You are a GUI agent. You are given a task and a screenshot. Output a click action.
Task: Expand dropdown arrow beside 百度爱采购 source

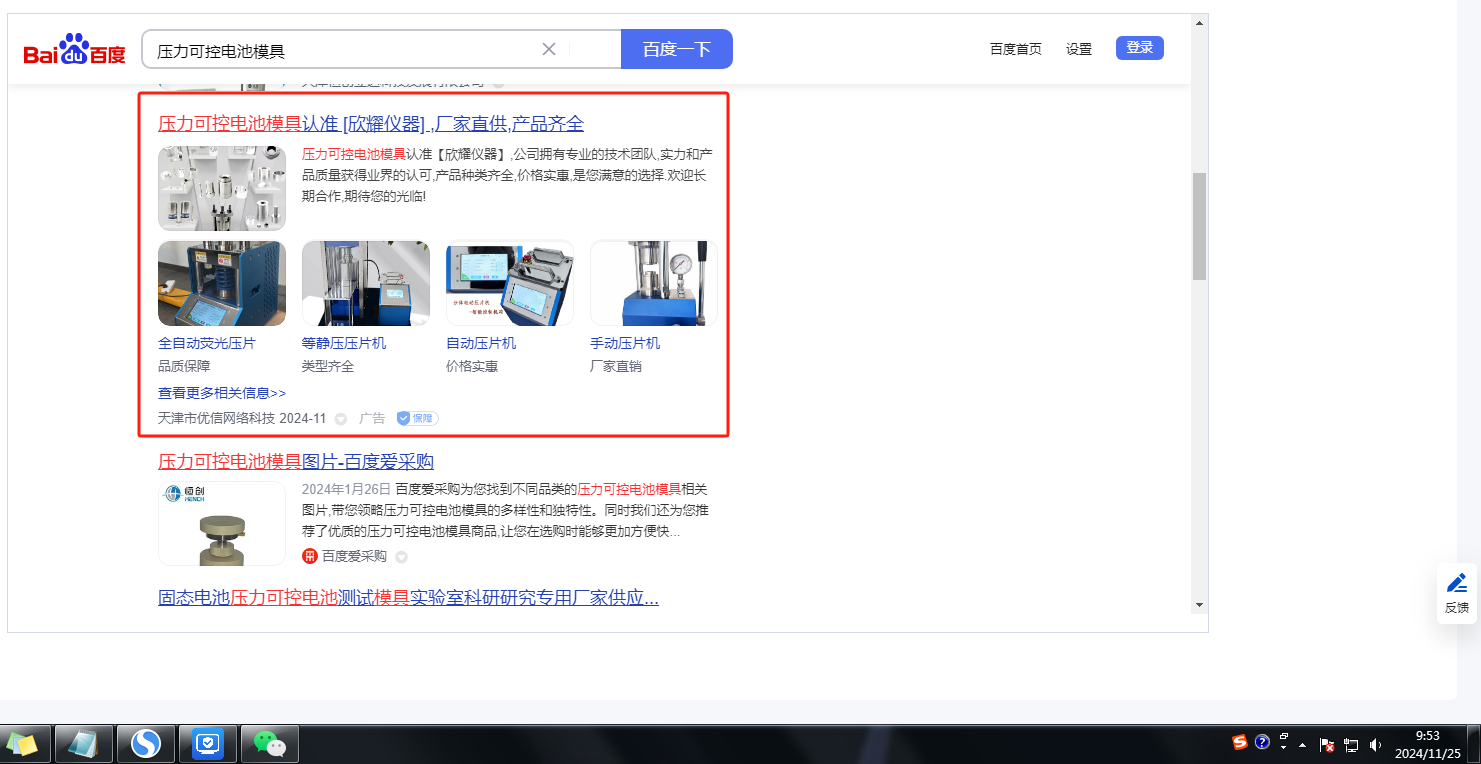[401, 557]
